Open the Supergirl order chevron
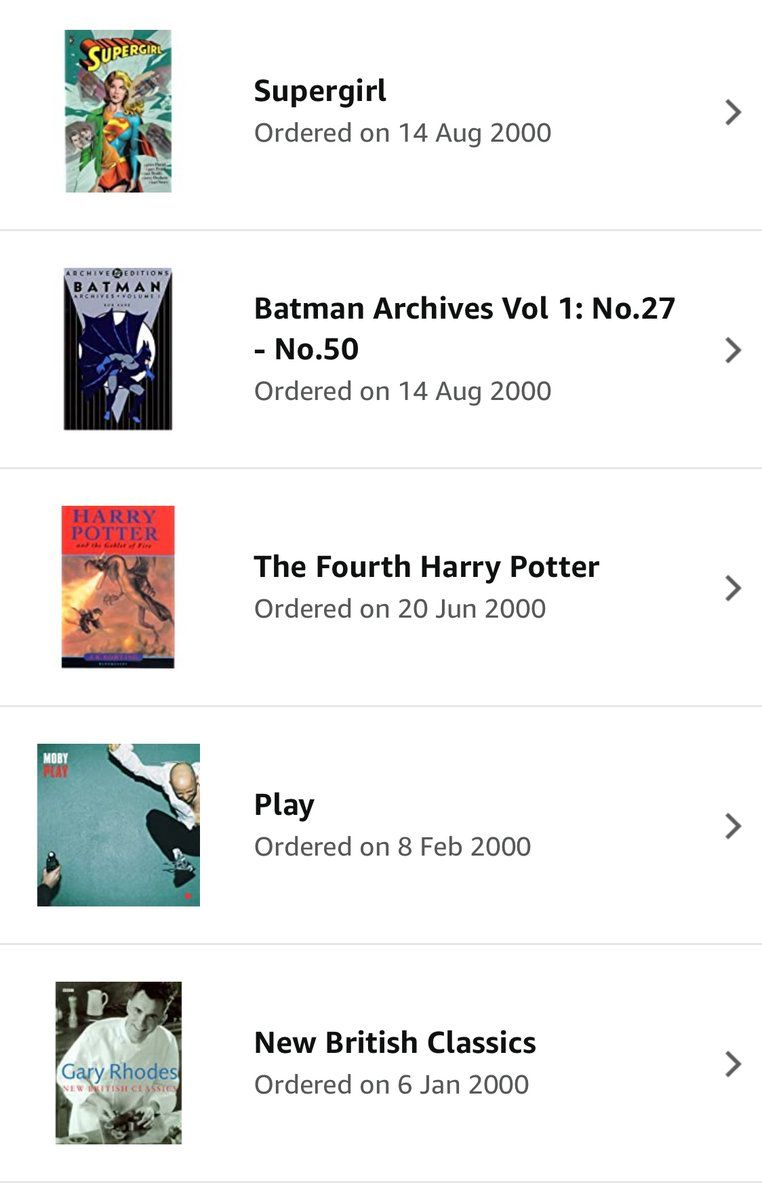The width and height of the screenshot is (762, 1200). click(733, 112)
